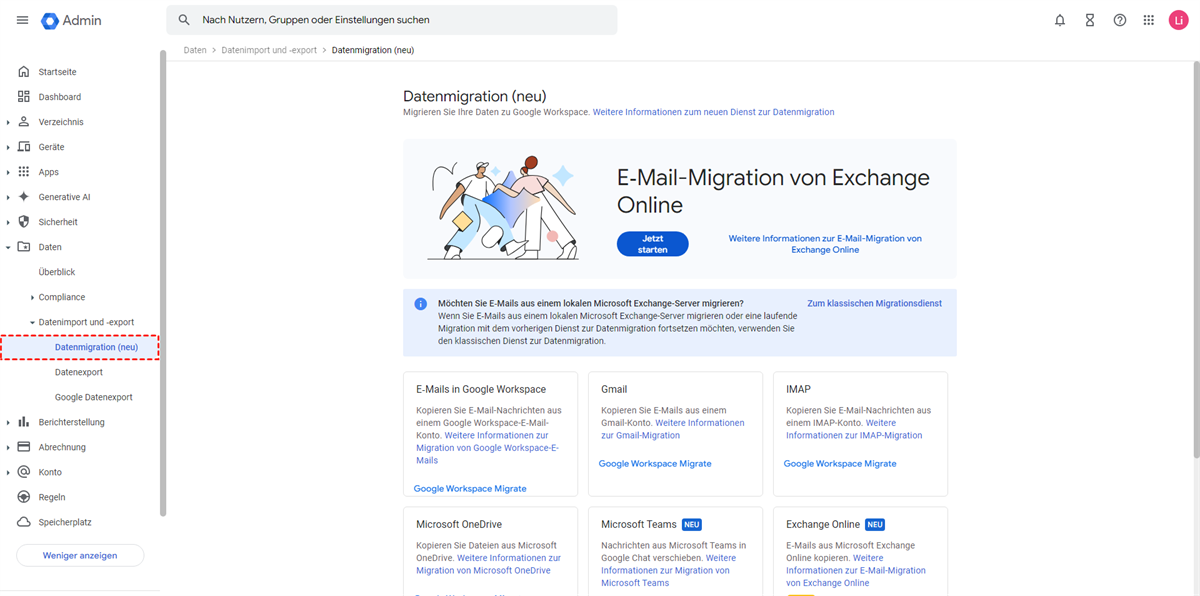Viewport: 1200px width, 596px height.
Task: Go to Startseite
Action: point(57,72)
